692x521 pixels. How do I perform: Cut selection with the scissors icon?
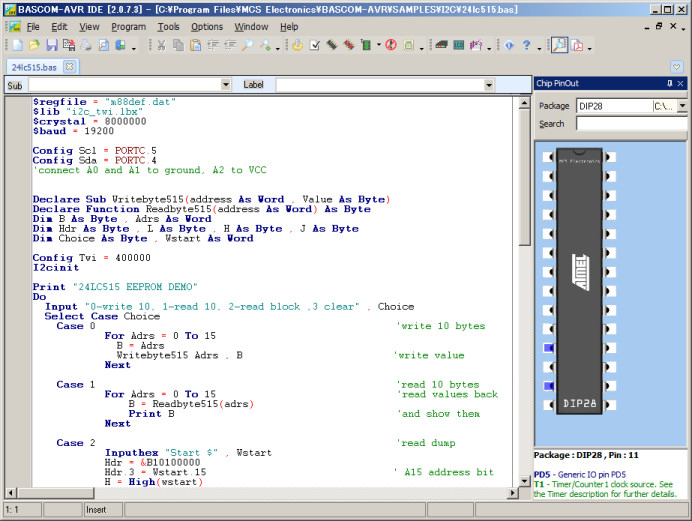point(161,45)
